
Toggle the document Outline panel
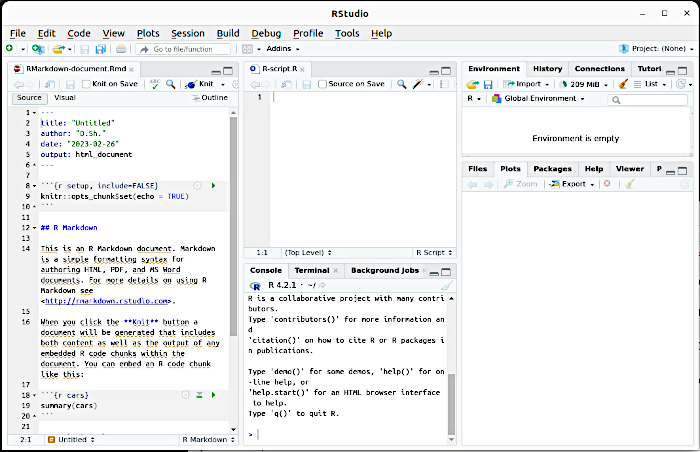click(x=210, y=98)
